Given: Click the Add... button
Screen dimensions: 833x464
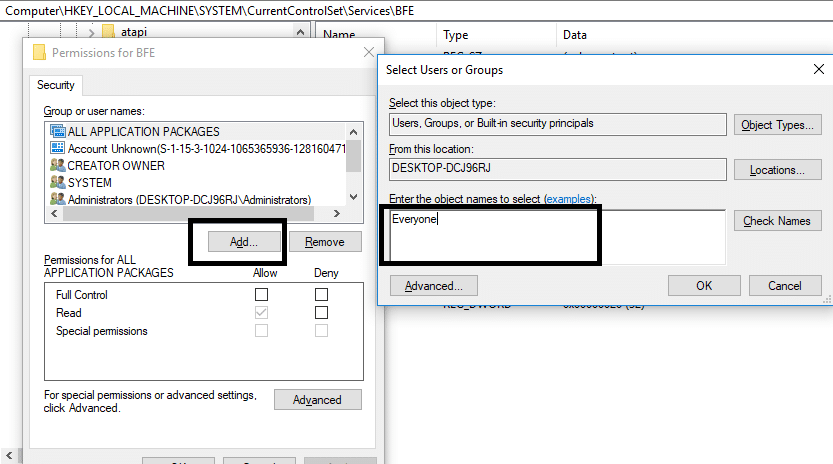Looking at the screenshot, I should 244,242.
